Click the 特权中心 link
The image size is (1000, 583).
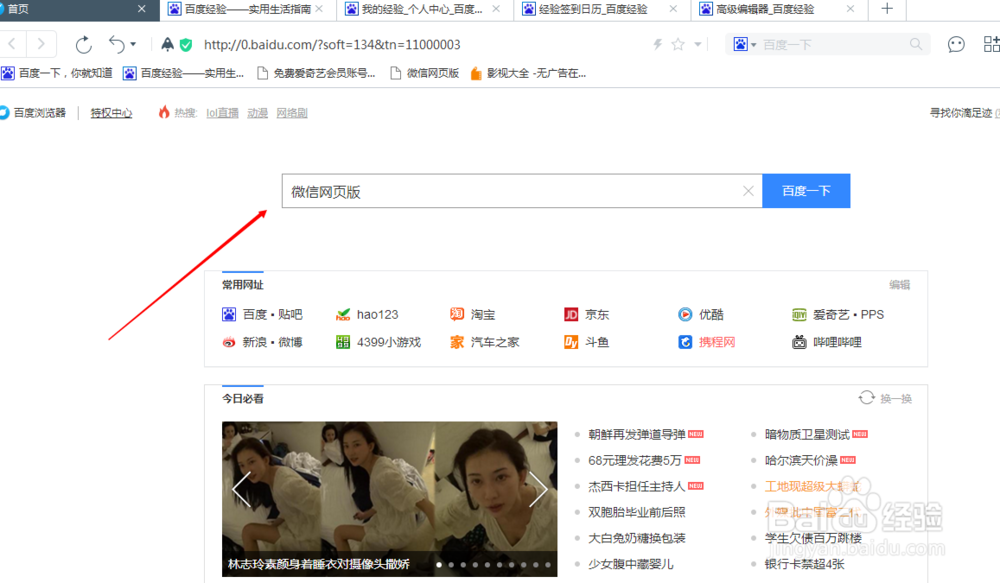(x=111, y=113)
